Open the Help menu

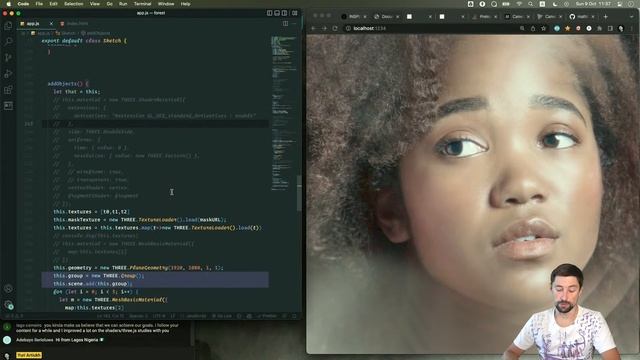click(x=186, y=4)
